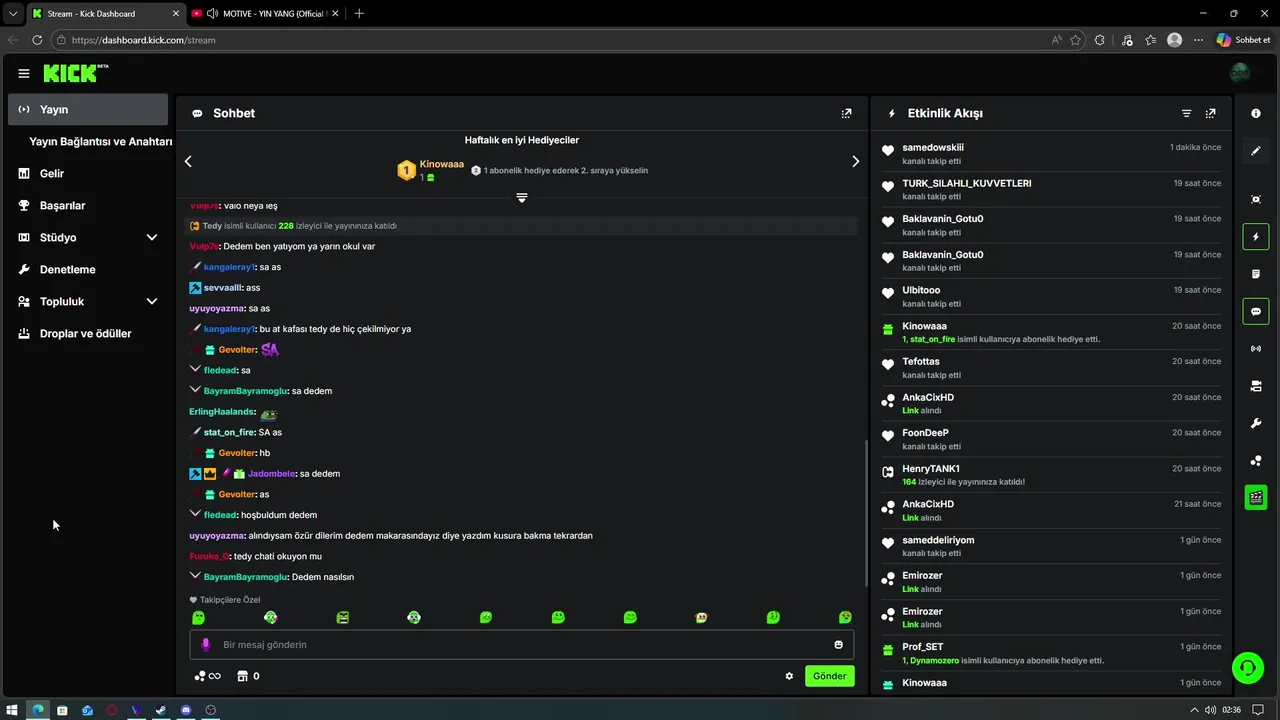The height and width of the screenshot is (720, 1280).
Task: Pop out the Sohbet chat panel
Action: click(847, 113)
